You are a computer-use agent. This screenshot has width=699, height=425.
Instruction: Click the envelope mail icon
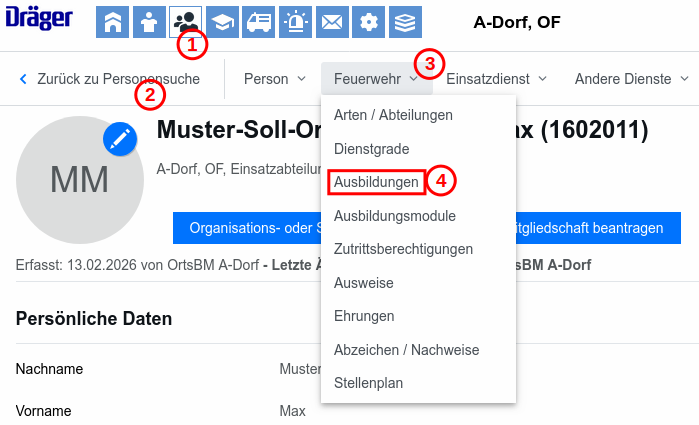point(332,22)
